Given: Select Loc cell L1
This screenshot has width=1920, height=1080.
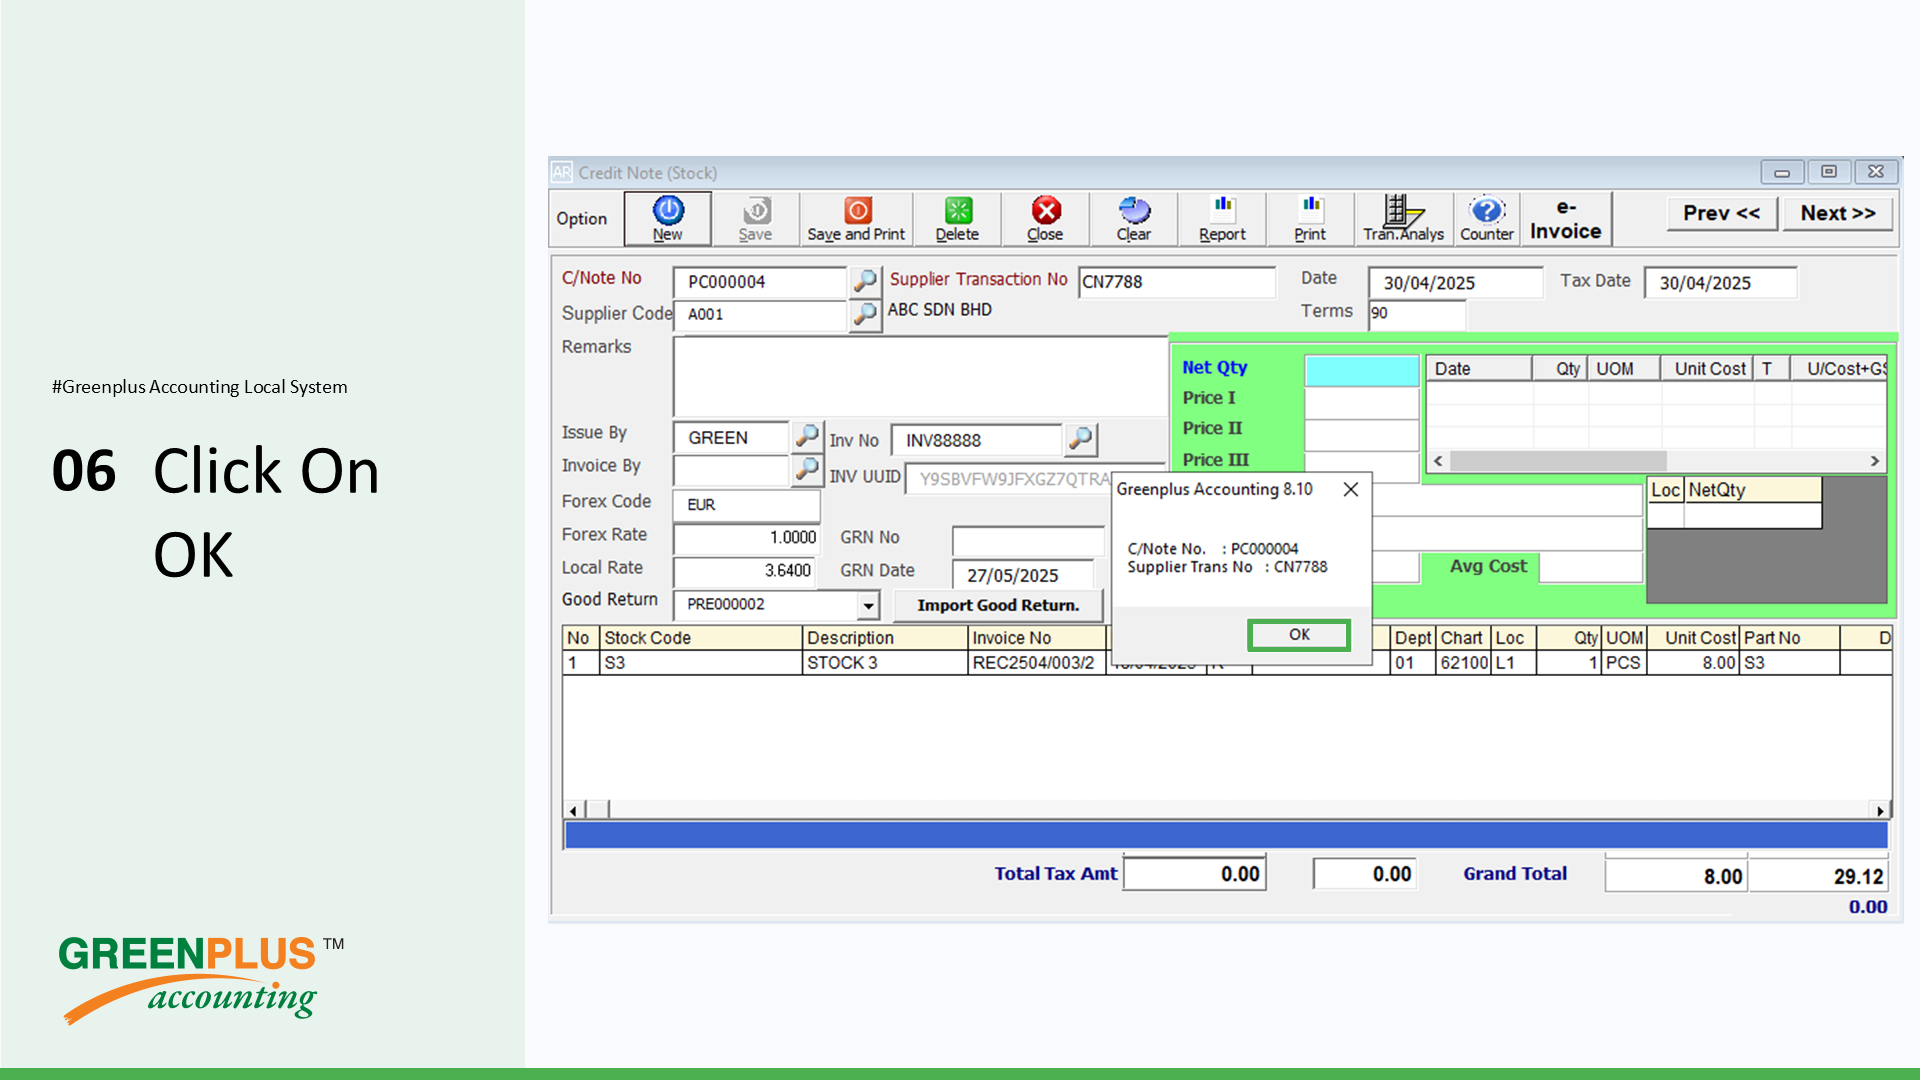Looking at the screenshot, I should pyautogui.click(x=1513, y=663).
